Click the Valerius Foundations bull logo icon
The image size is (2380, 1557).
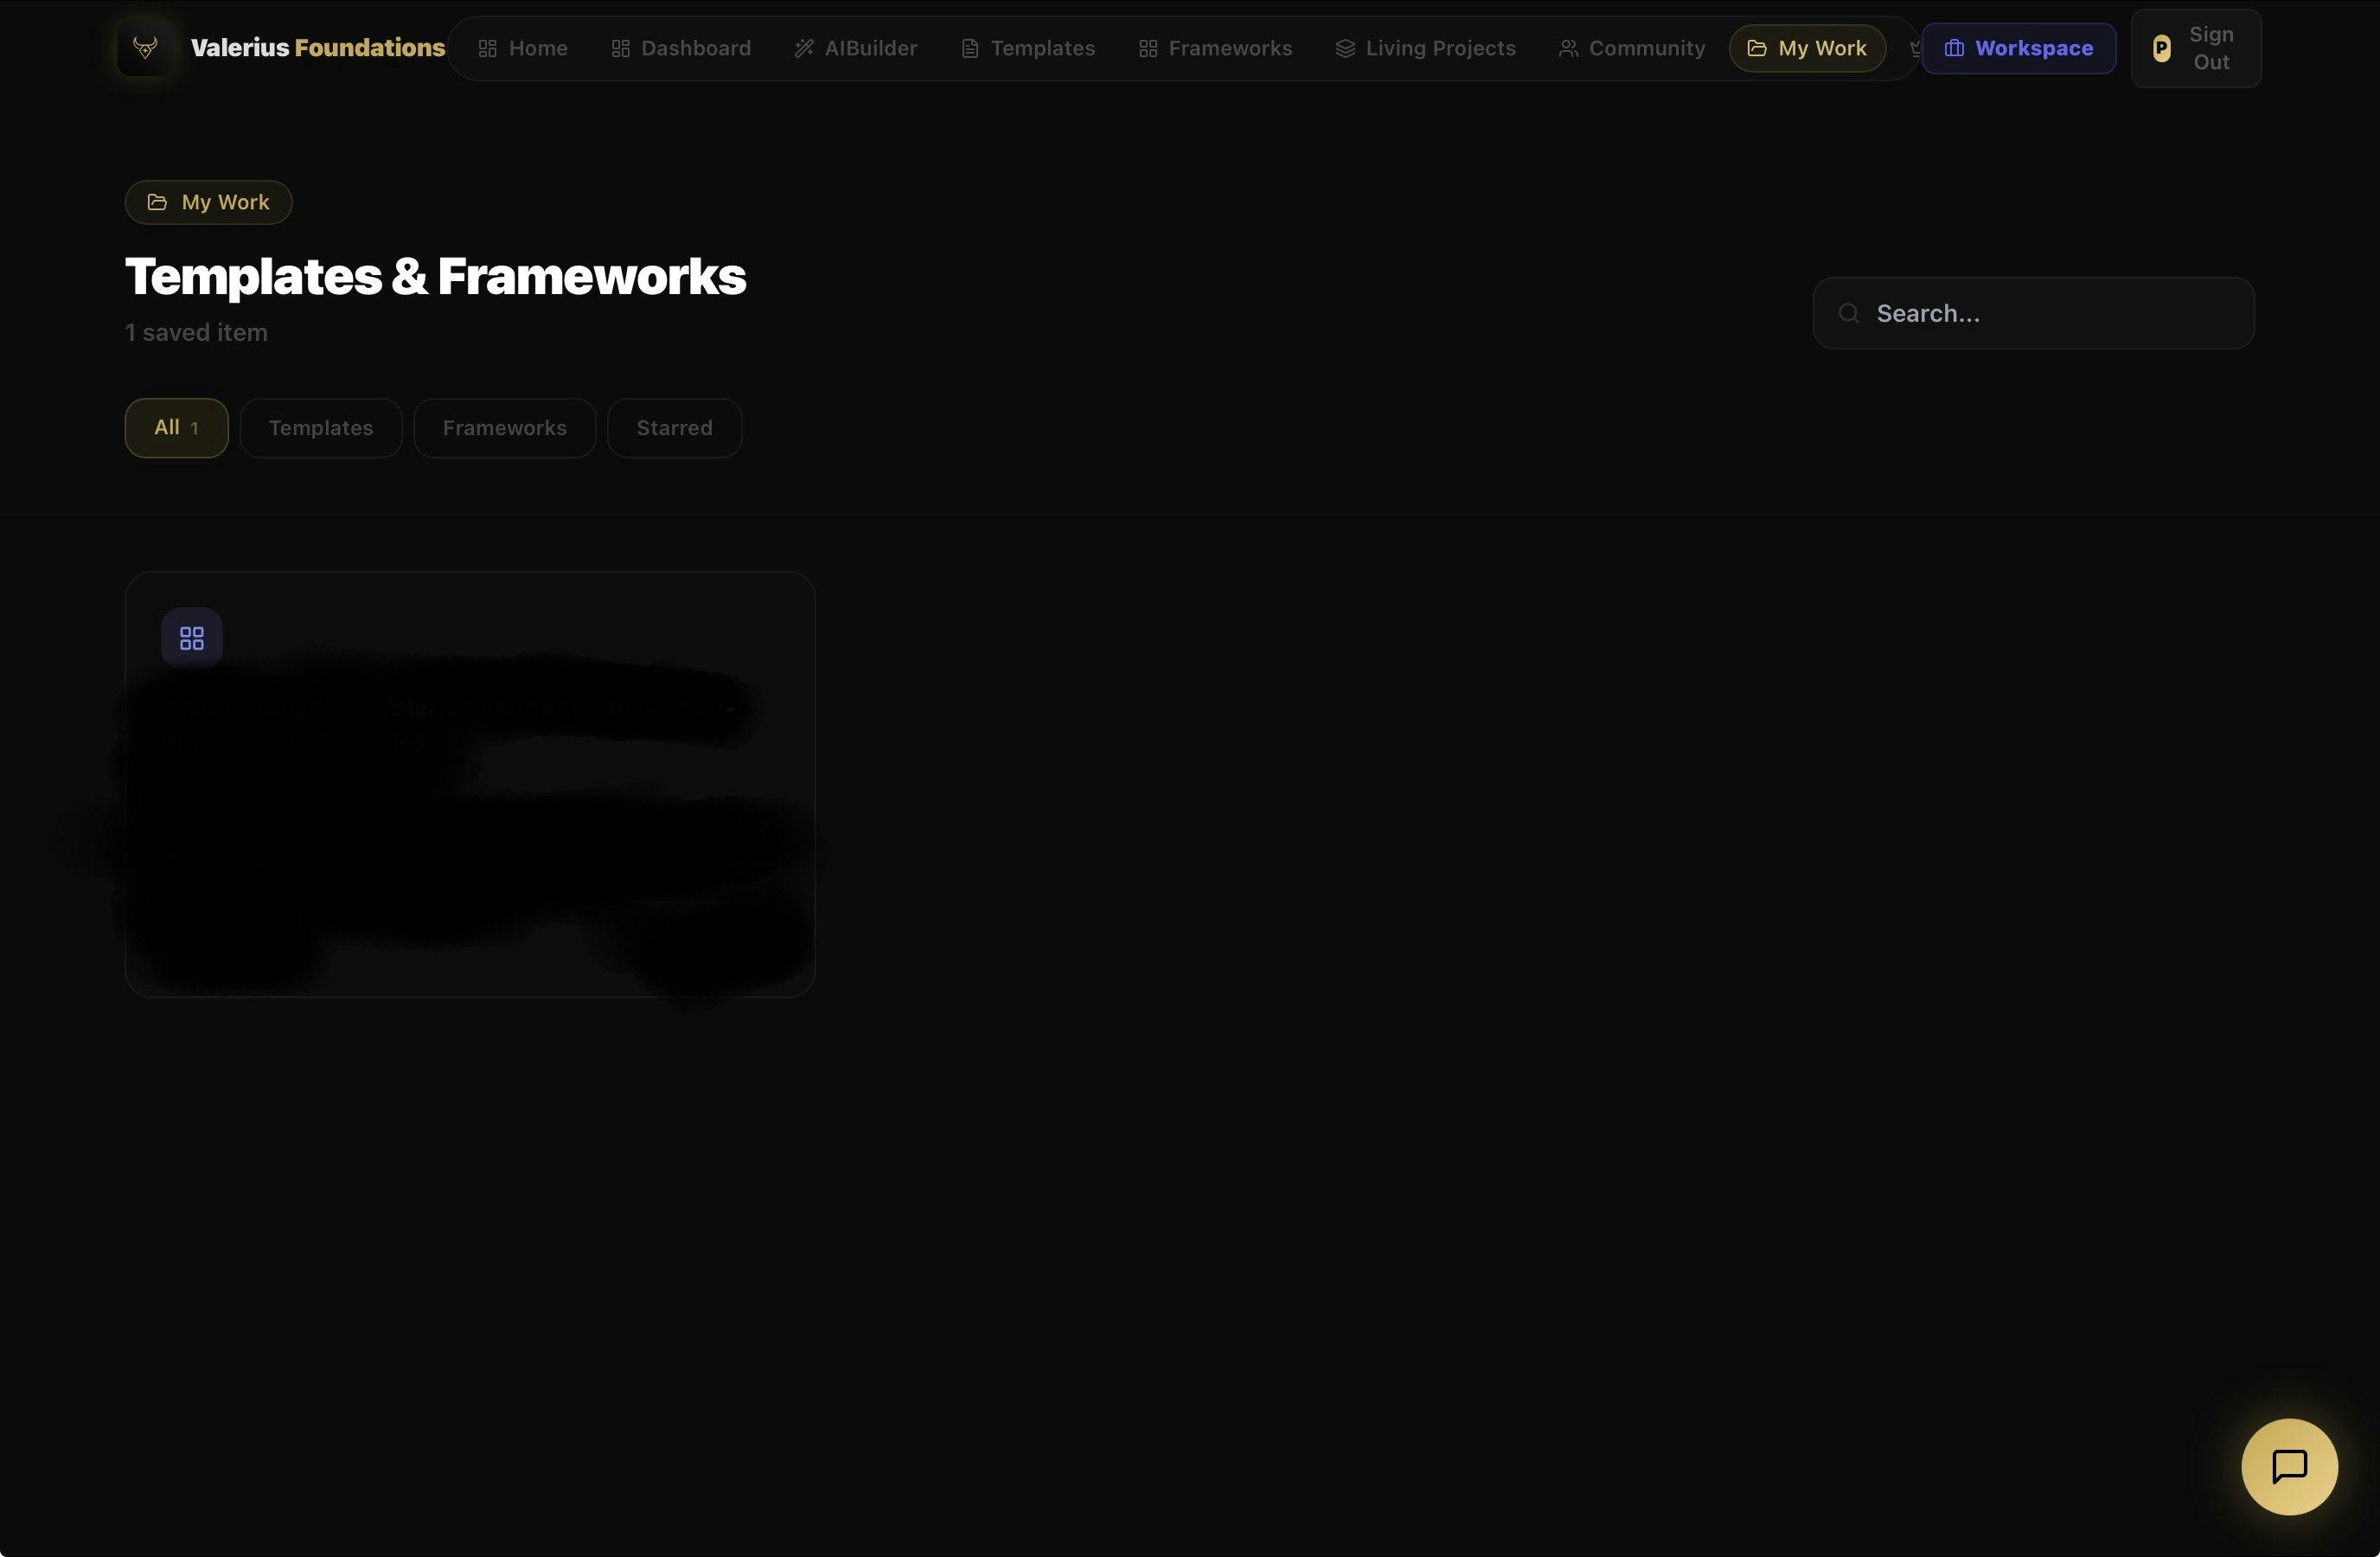click(x=145, y=48)
